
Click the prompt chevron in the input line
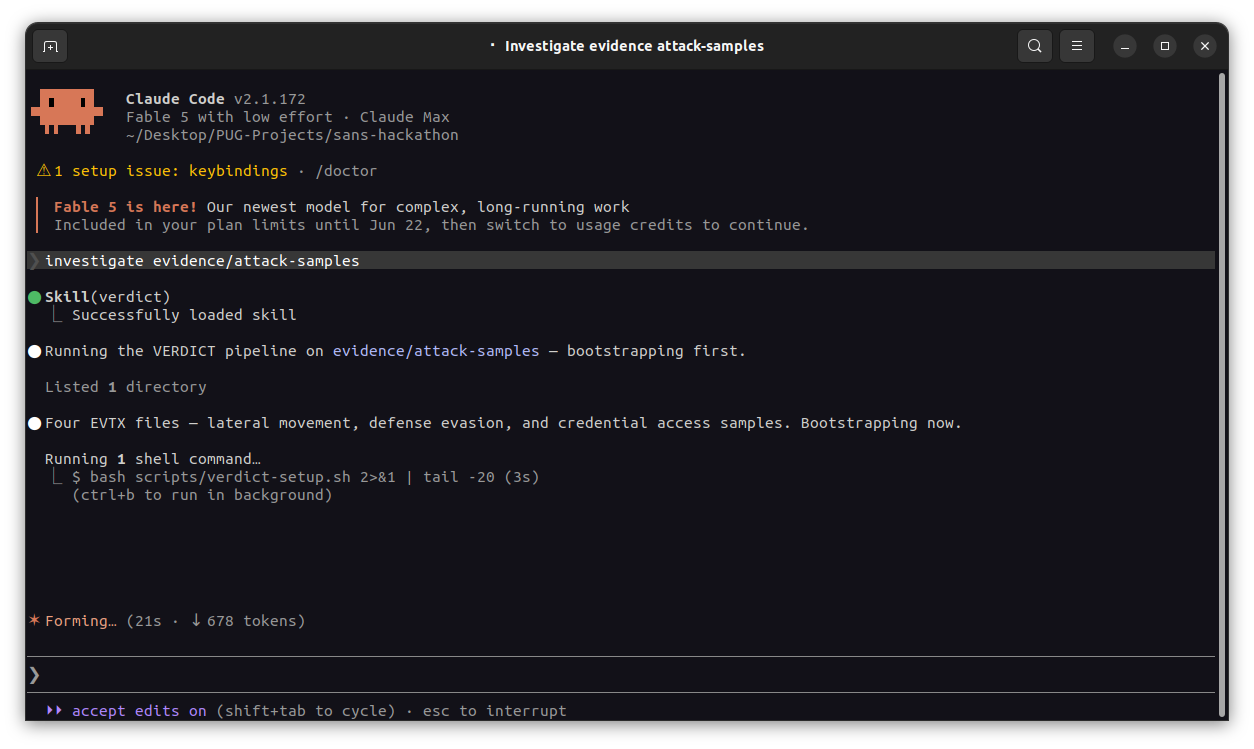tap(34, 675)
